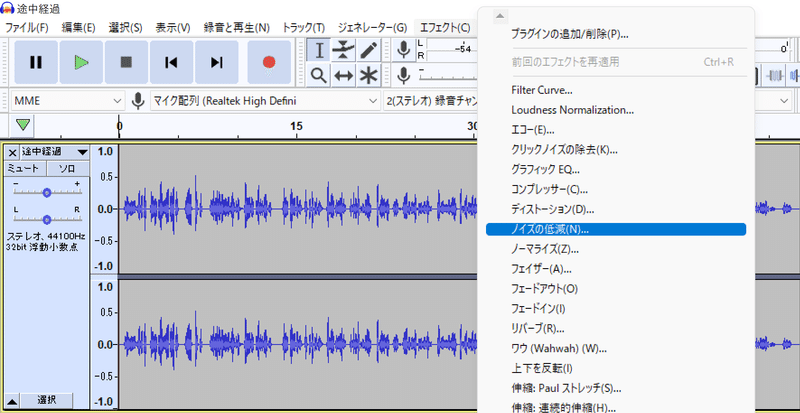
Task: Click the 15 second mark on timeline ruler
Action: point(296,126)
